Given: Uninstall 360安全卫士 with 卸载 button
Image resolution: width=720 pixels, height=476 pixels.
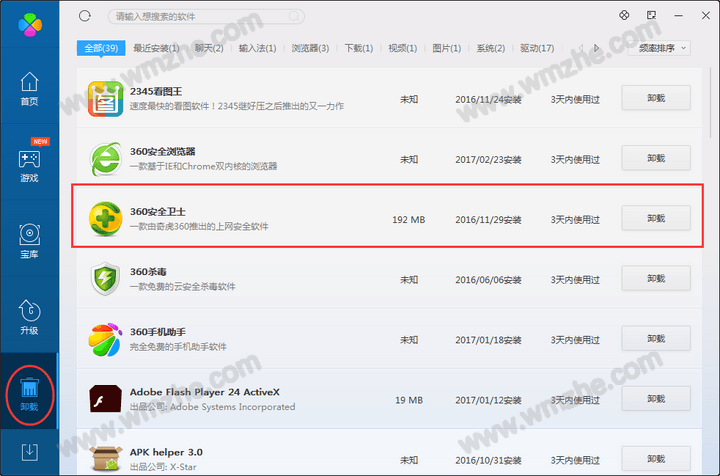Looking at the screenshot, I should [656, 218].
